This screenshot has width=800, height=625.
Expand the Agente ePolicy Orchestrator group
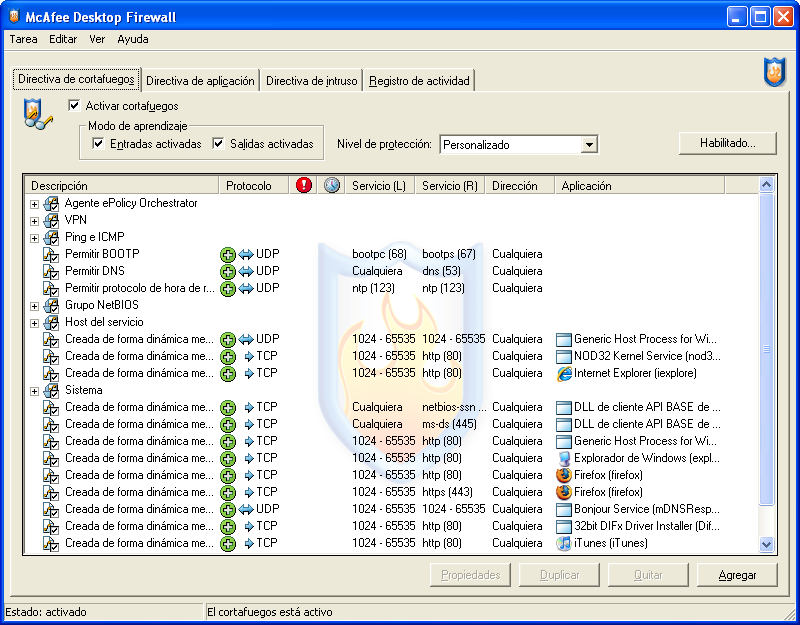point(34,204)
